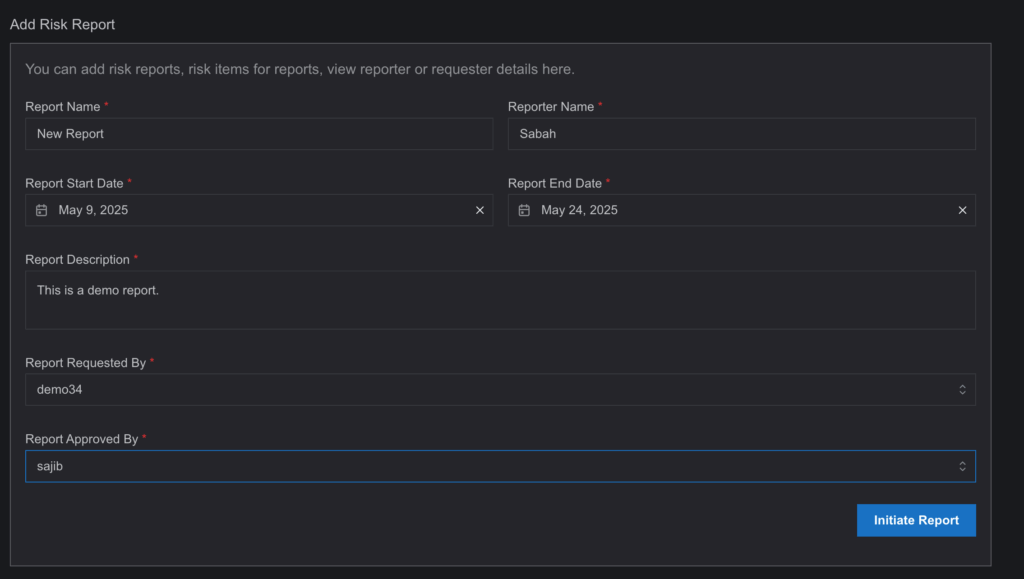Clear the Report End Date with X
1024x579 pixels.
pyautogui.click(x=963, y=210)
